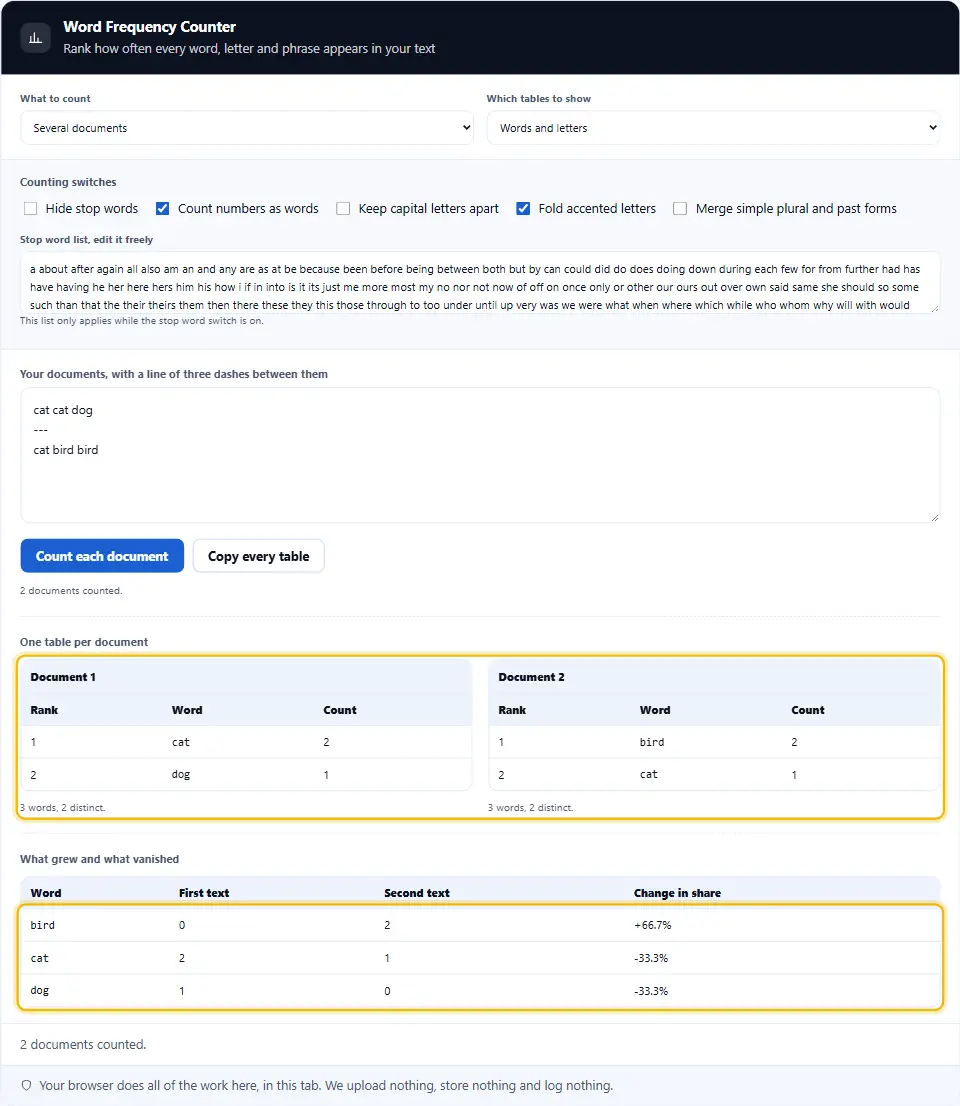Image resolution: width=960 pixels, height=1106 pixels.
Task: Click the bar chart logo icon in the header
Action: click(x=35, y=38)
